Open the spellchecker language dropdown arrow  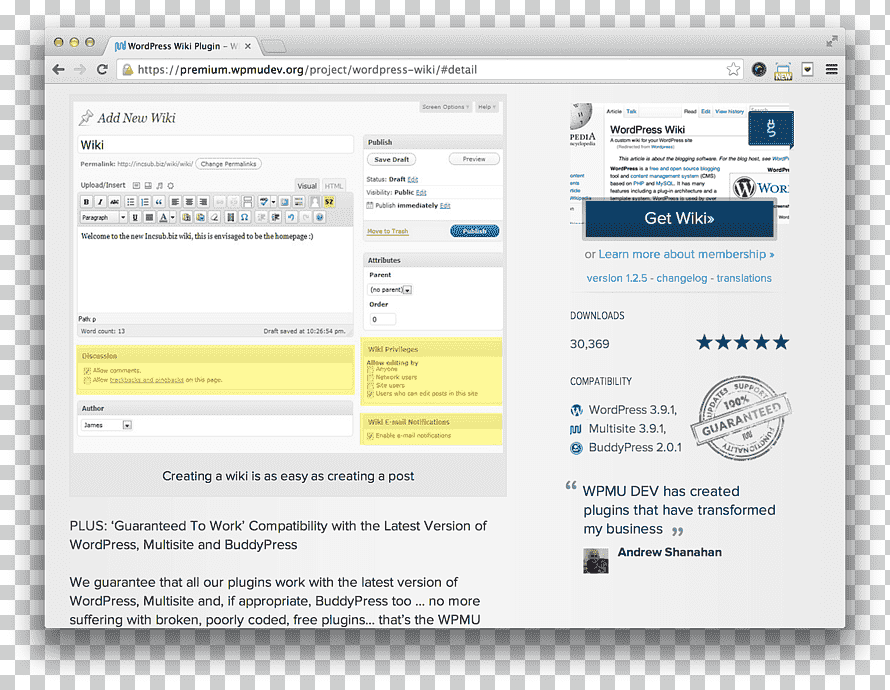pos(274,202)
